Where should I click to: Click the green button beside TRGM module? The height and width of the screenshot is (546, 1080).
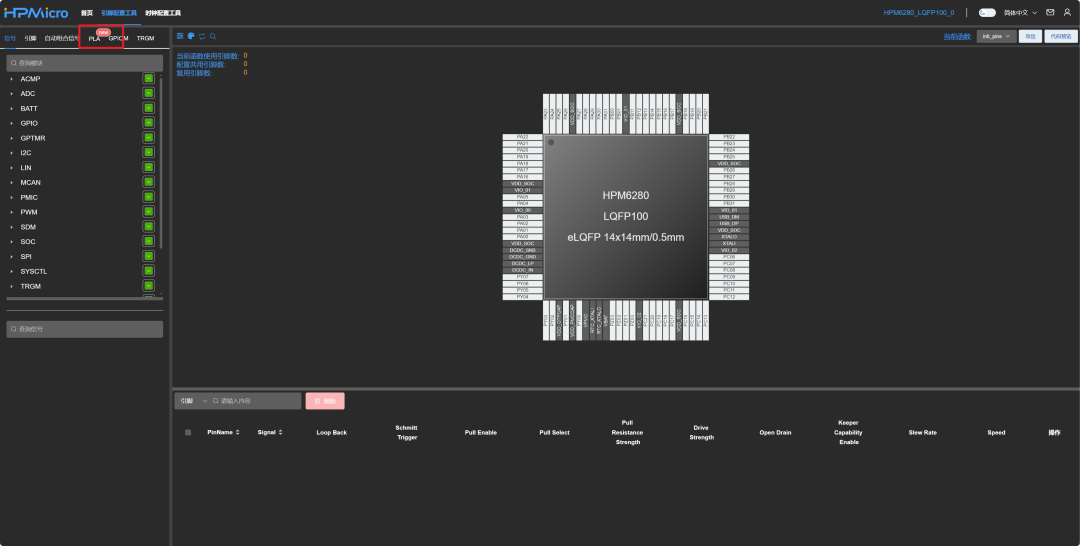pos(148,286)
